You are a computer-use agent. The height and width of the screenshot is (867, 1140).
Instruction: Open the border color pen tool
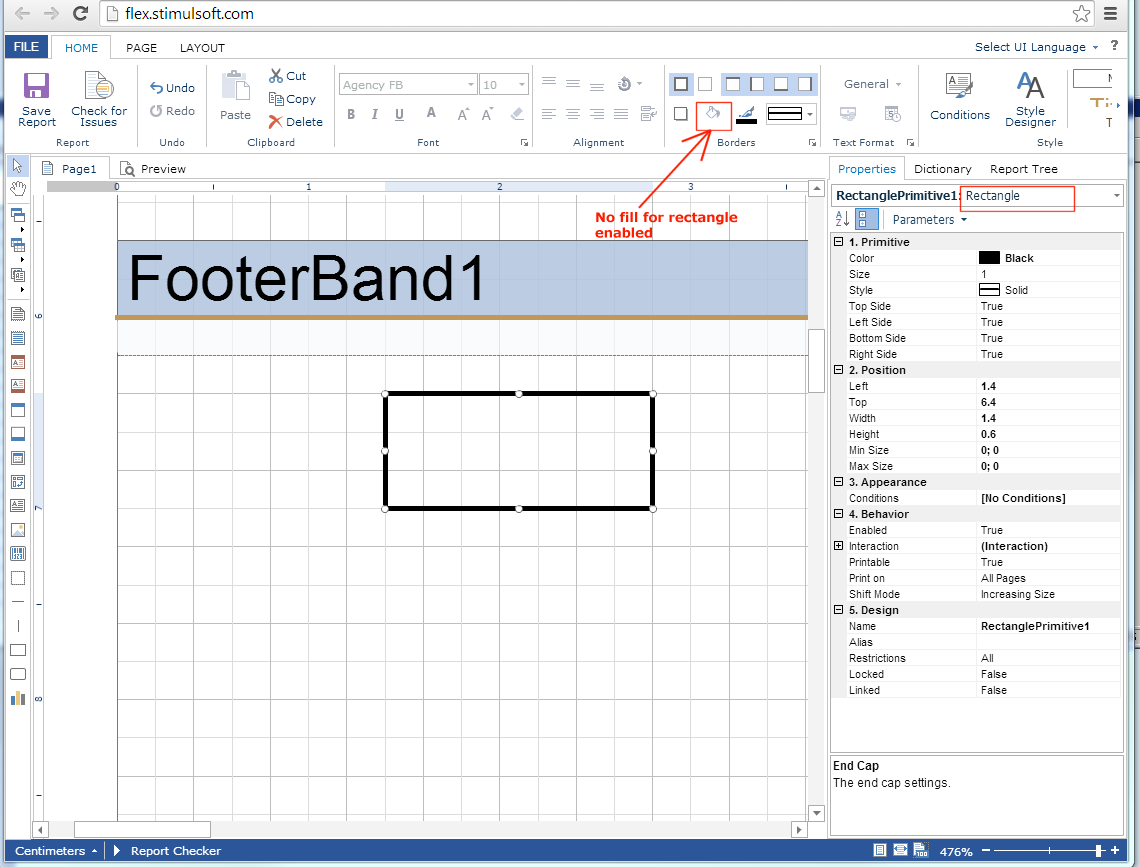747,114
